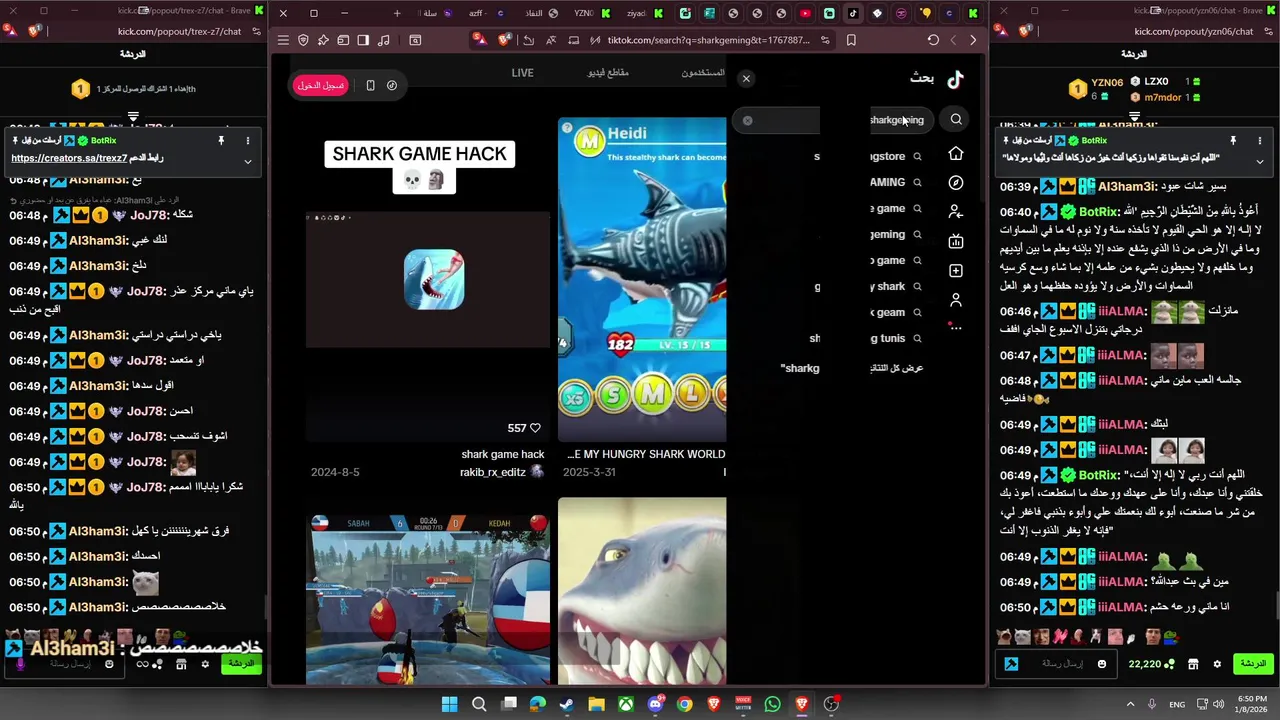Open File Explorer from the taskbar

(596, 704)
